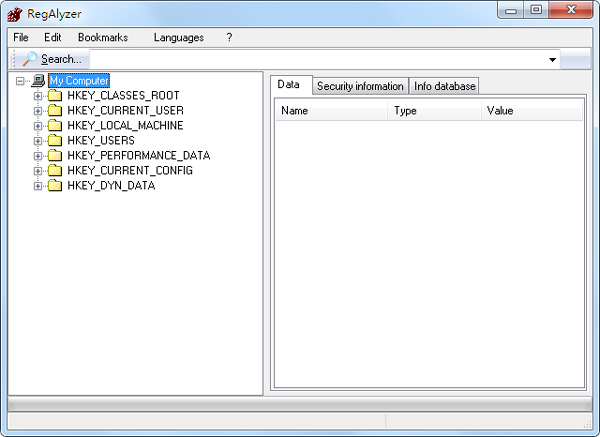The image size is (600, 437).
Task: Sort by the Type column header
Action: pyautogui.click(x=434, y=111)
